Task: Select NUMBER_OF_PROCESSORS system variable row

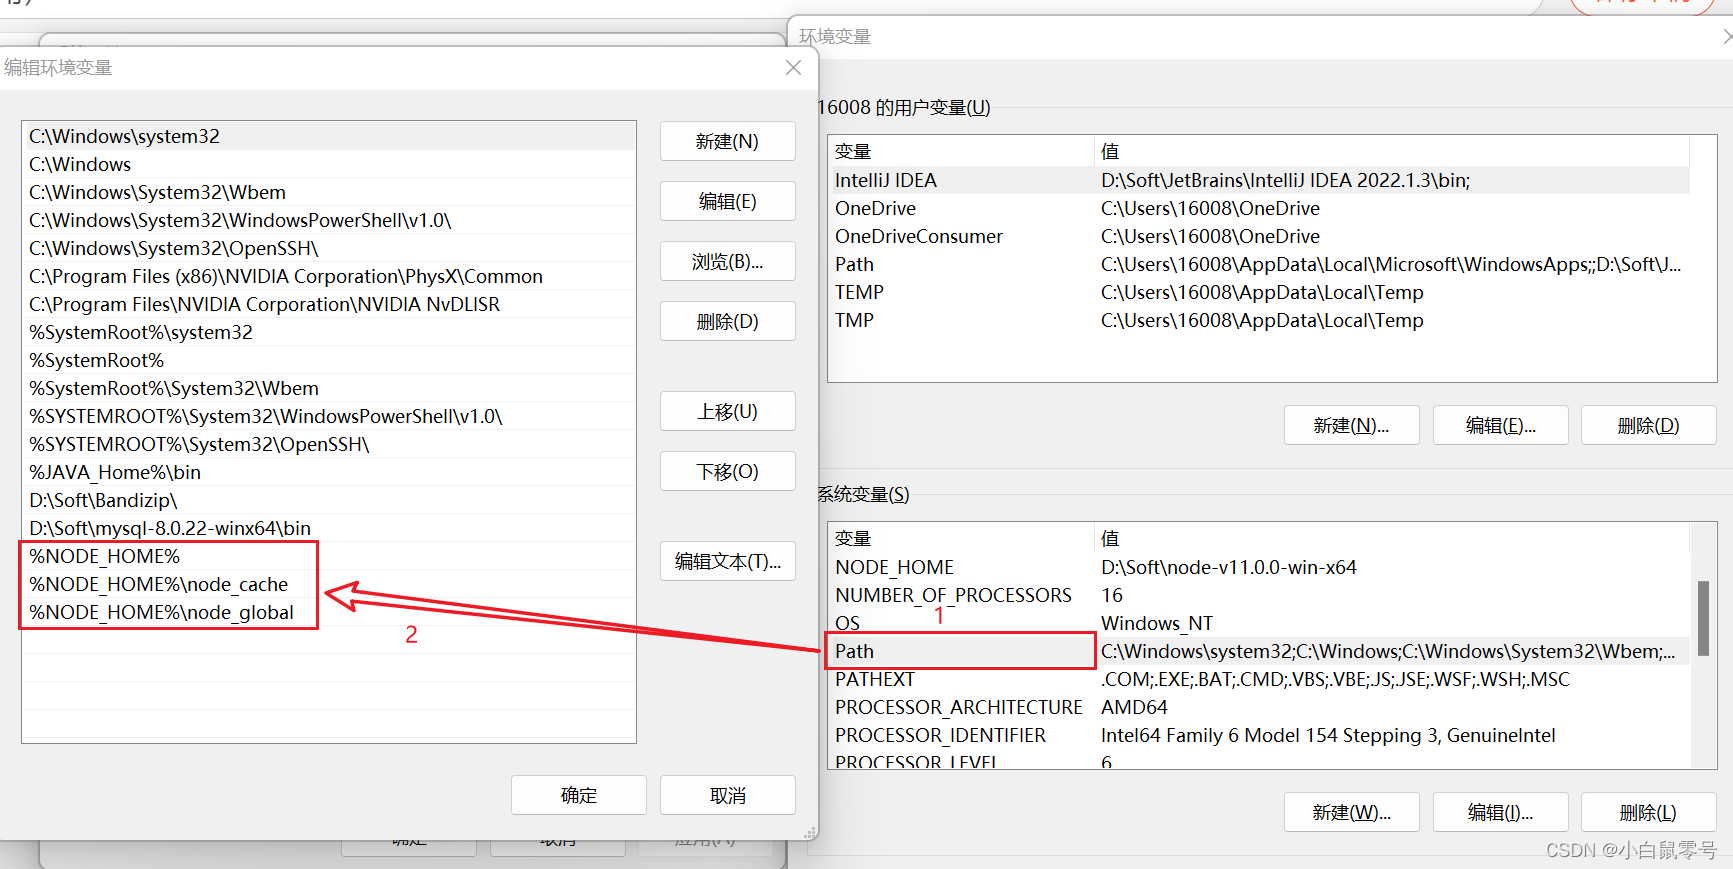Action: click(x=1260, y=595)
